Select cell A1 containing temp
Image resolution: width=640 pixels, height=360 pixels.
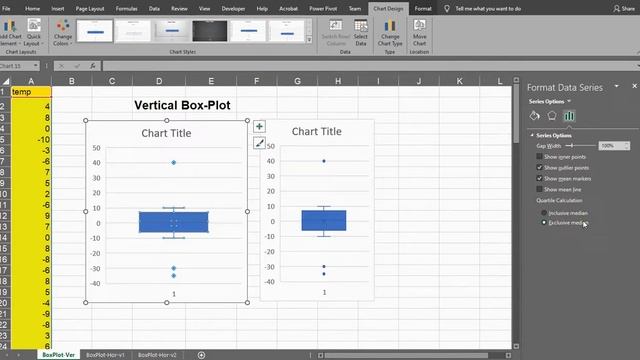point(31,92)
